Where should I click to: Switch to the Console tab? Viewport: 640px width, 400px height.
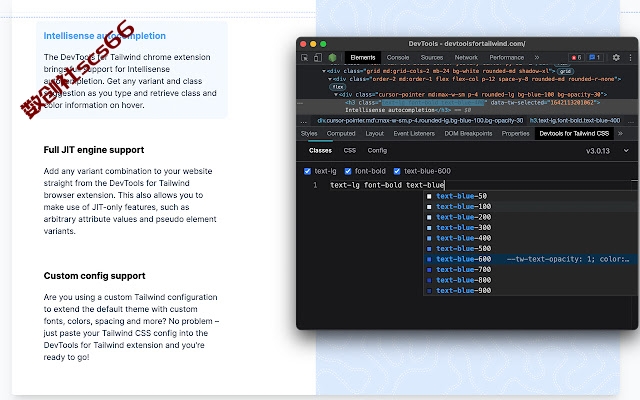[x=398, y=58]
